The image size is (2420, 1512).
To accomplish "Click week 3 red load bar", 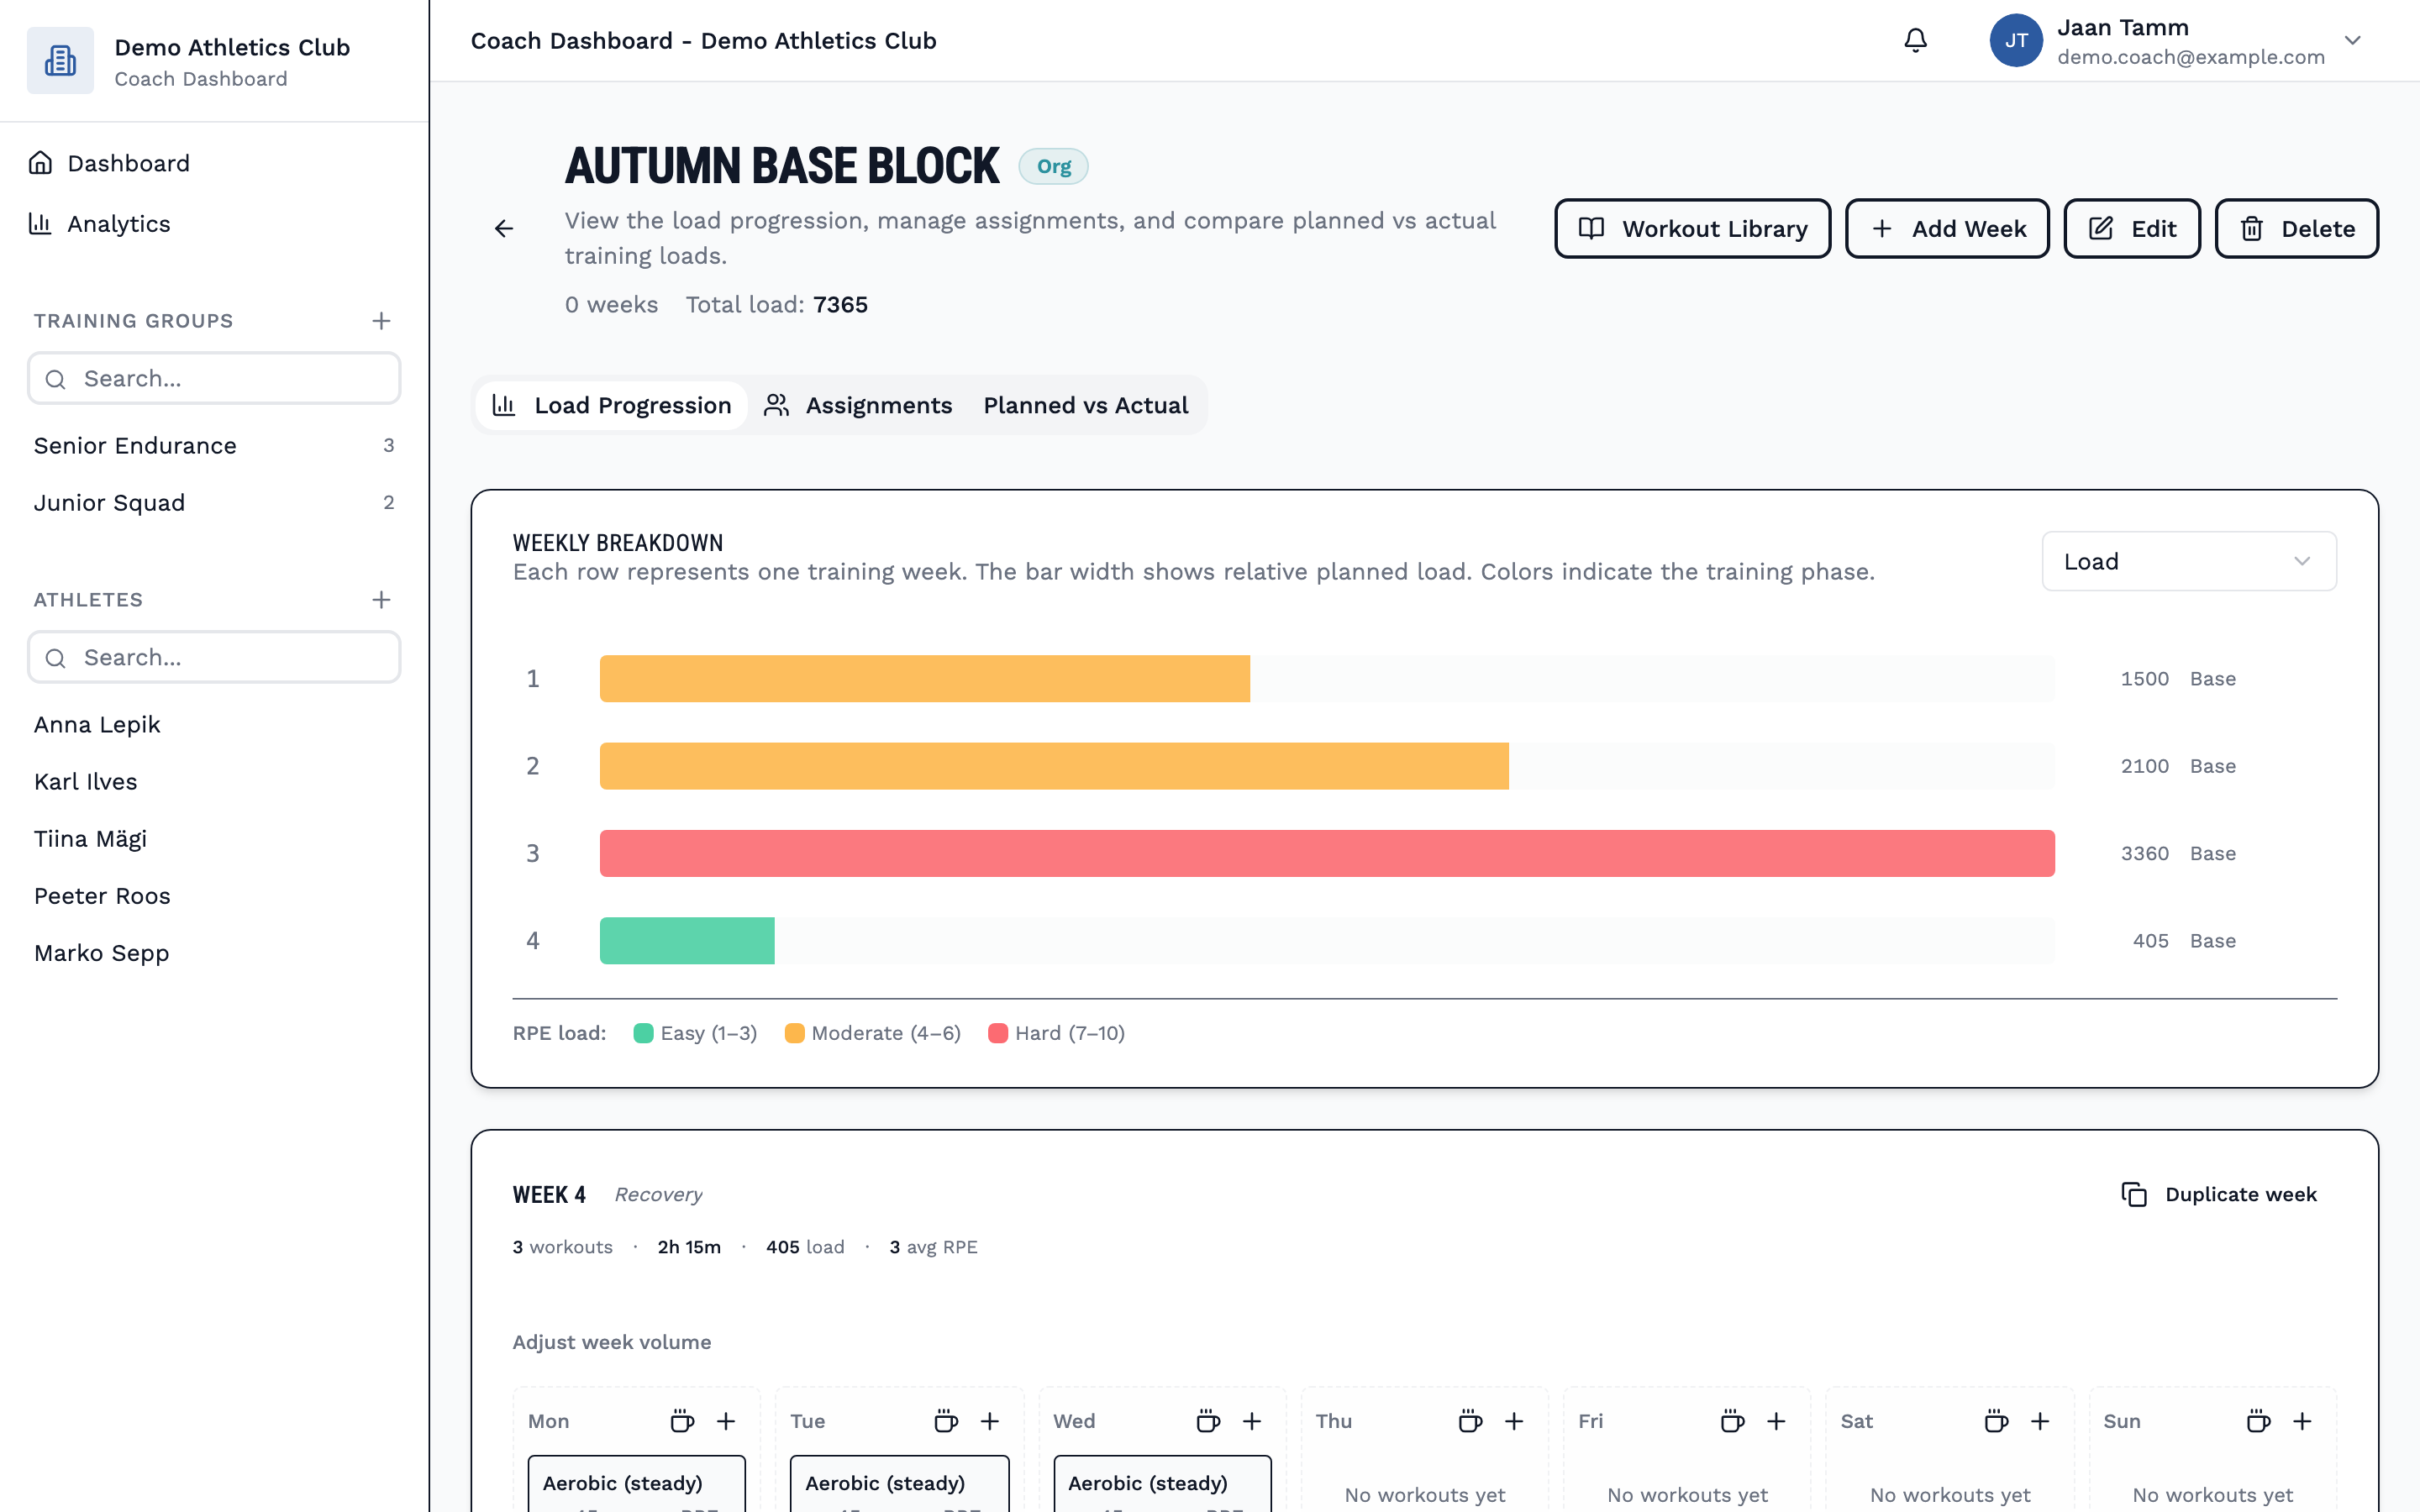I will click(x=1327, y=853).
